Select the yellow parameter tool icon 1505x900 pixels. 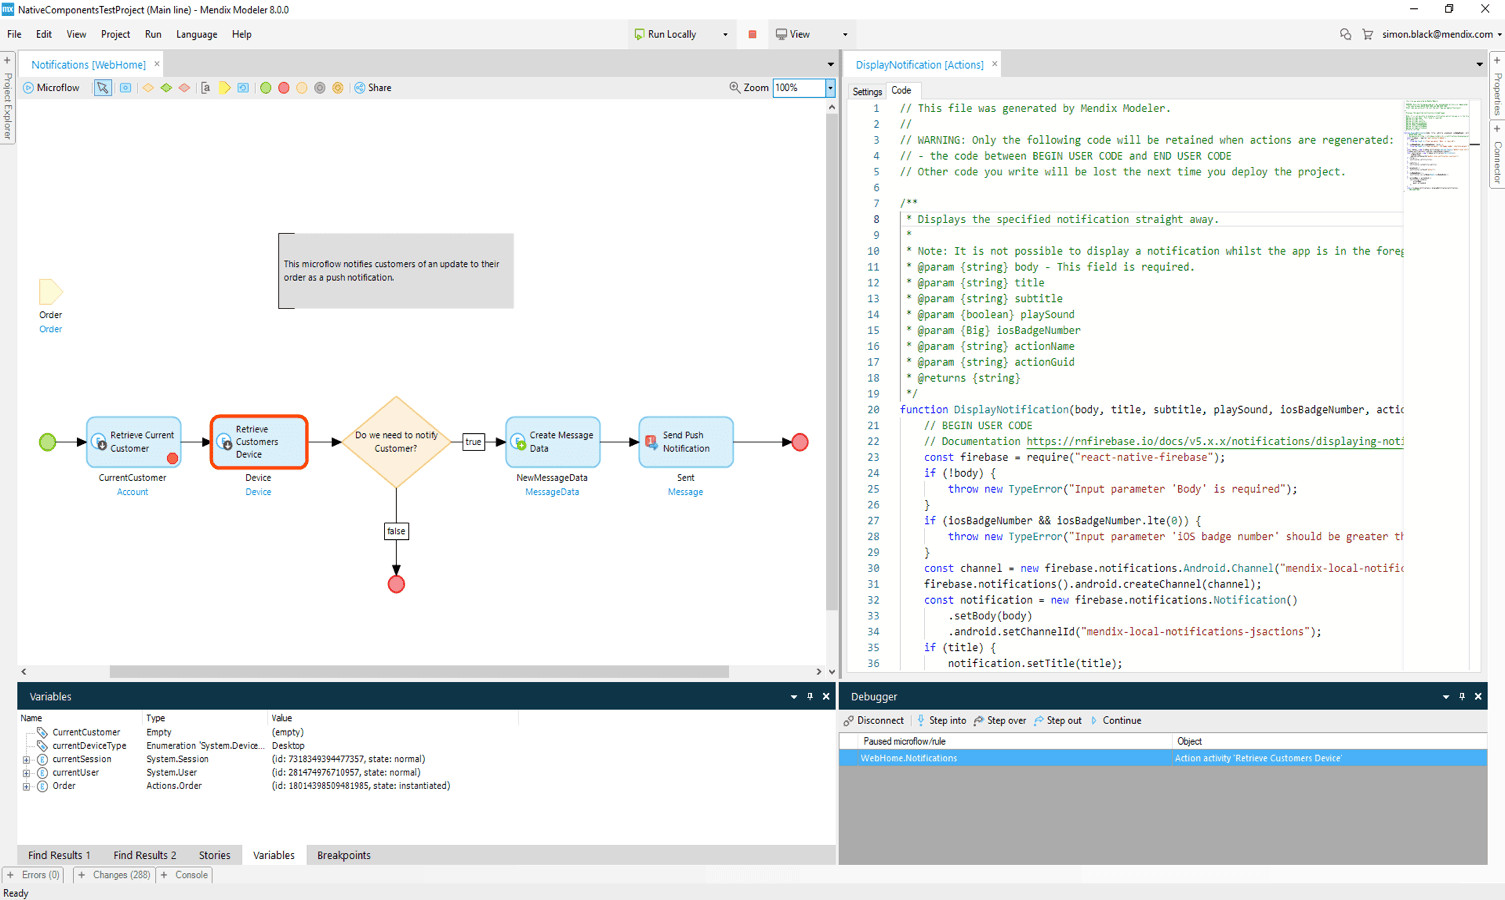point(225,88)
